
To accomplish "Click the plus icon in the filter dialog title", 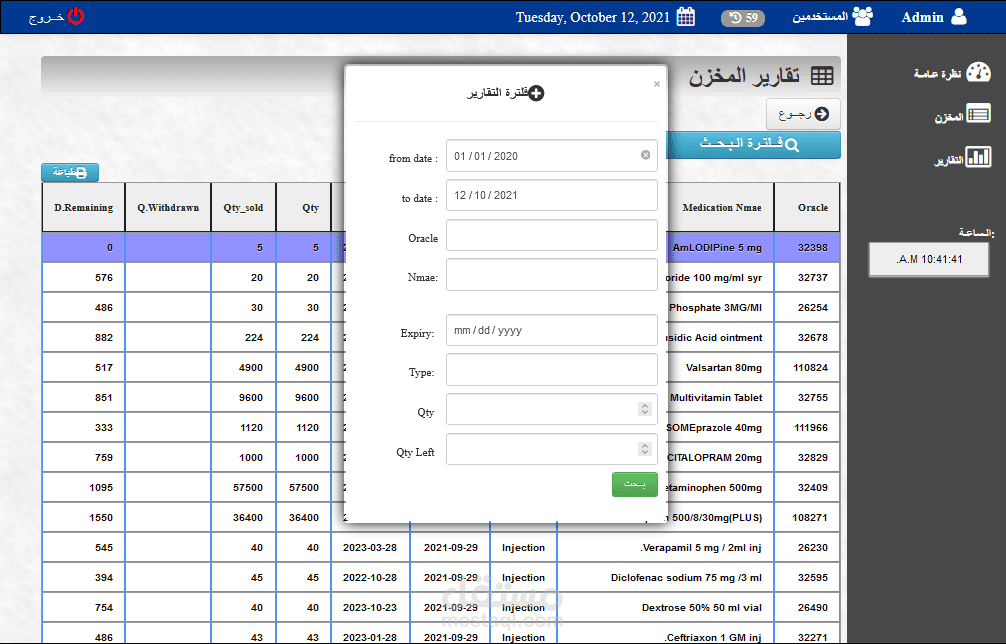I will pyautogui.click(x=536, y=93).
